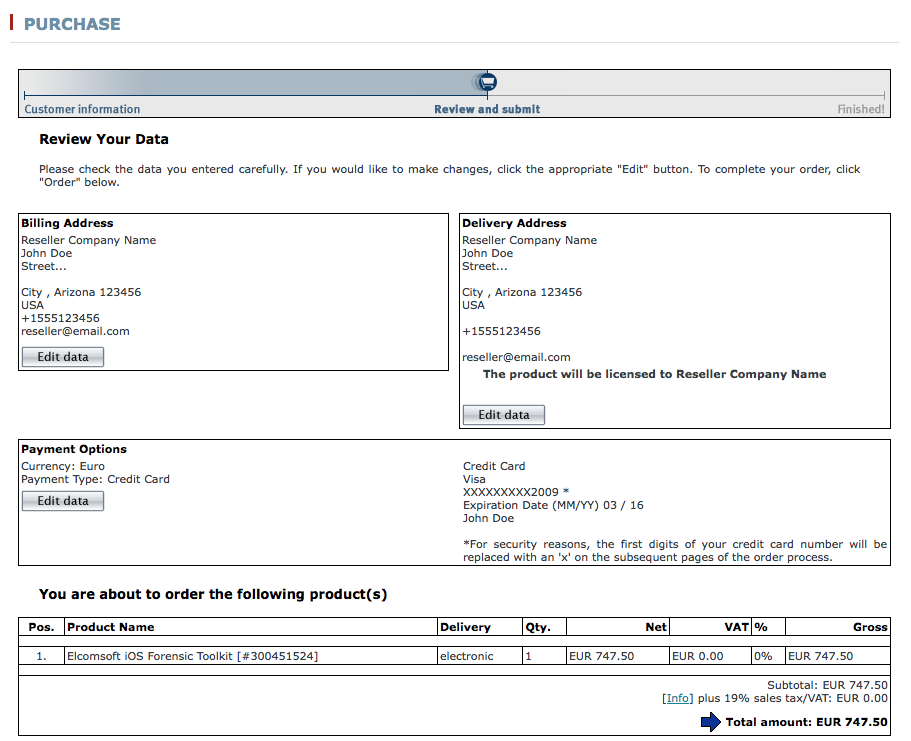Image resolution: width=911 pixels, height=741 pixels.
Task: Click the masked credit card number
Action: [x=515, y=492]
